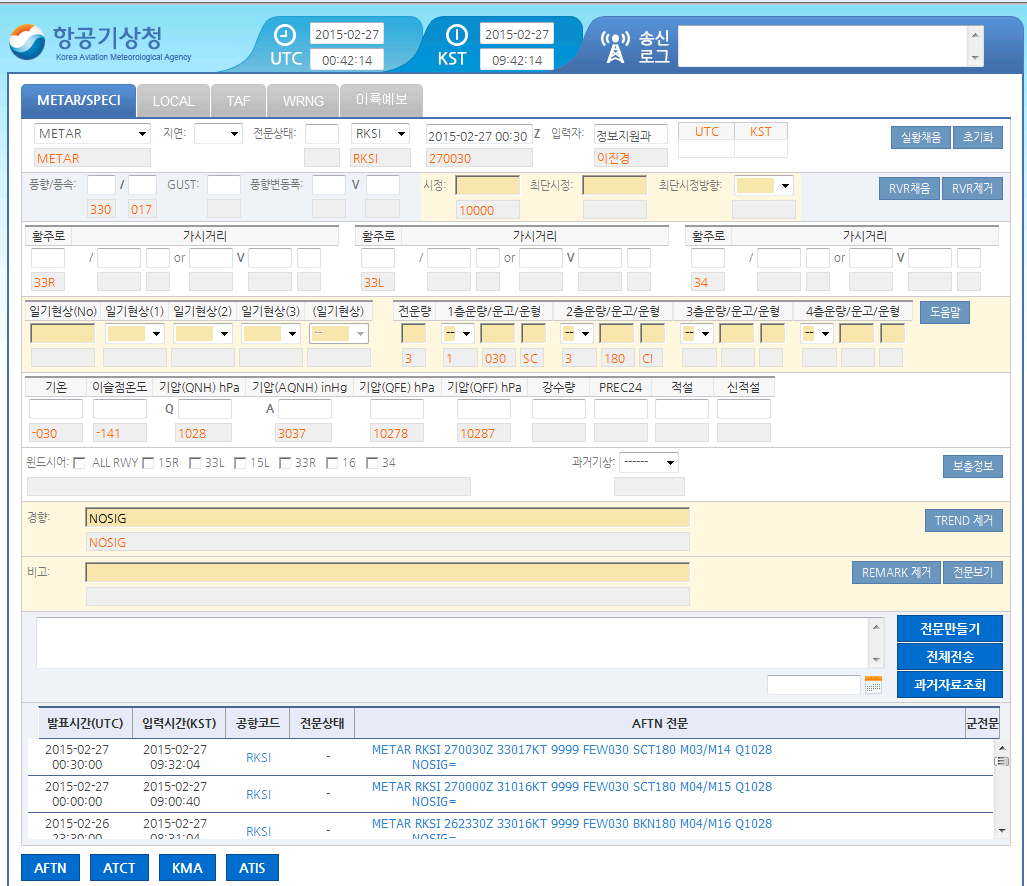The image size is (1027, 886).
Task: Click the 경향 trend input field with NOSIG
Action: (x=387, y=518)
